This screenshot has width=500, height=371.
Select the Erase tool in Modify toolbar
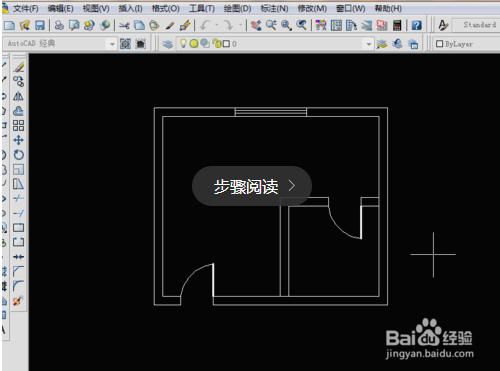point(19,67)
